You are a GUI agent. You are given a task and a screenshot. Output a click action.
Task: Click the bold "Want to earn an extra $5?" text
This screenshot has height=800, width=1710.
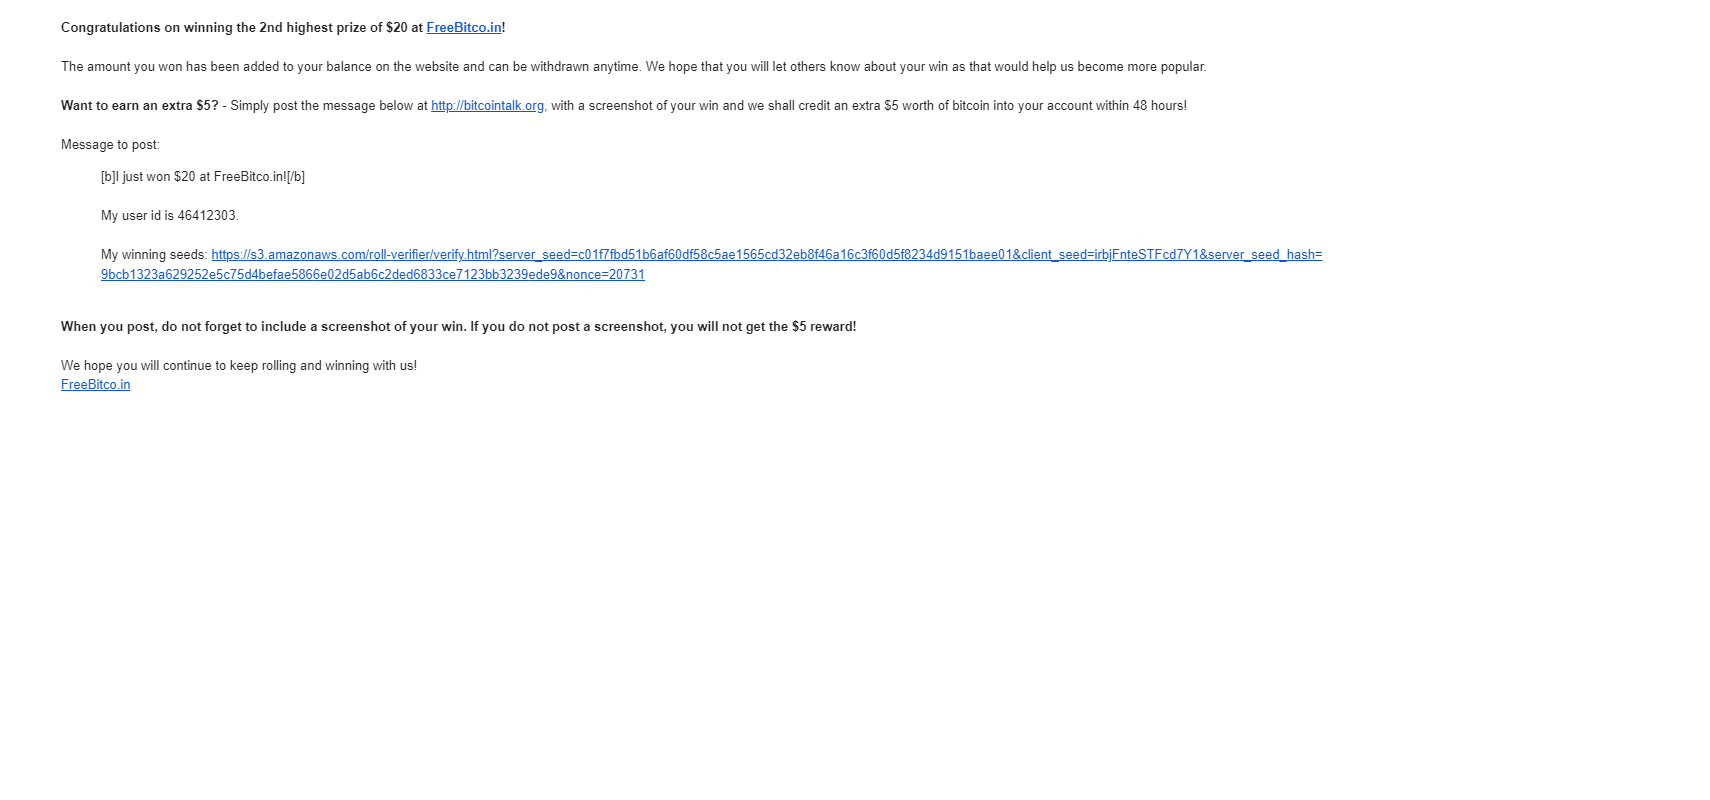140,106
